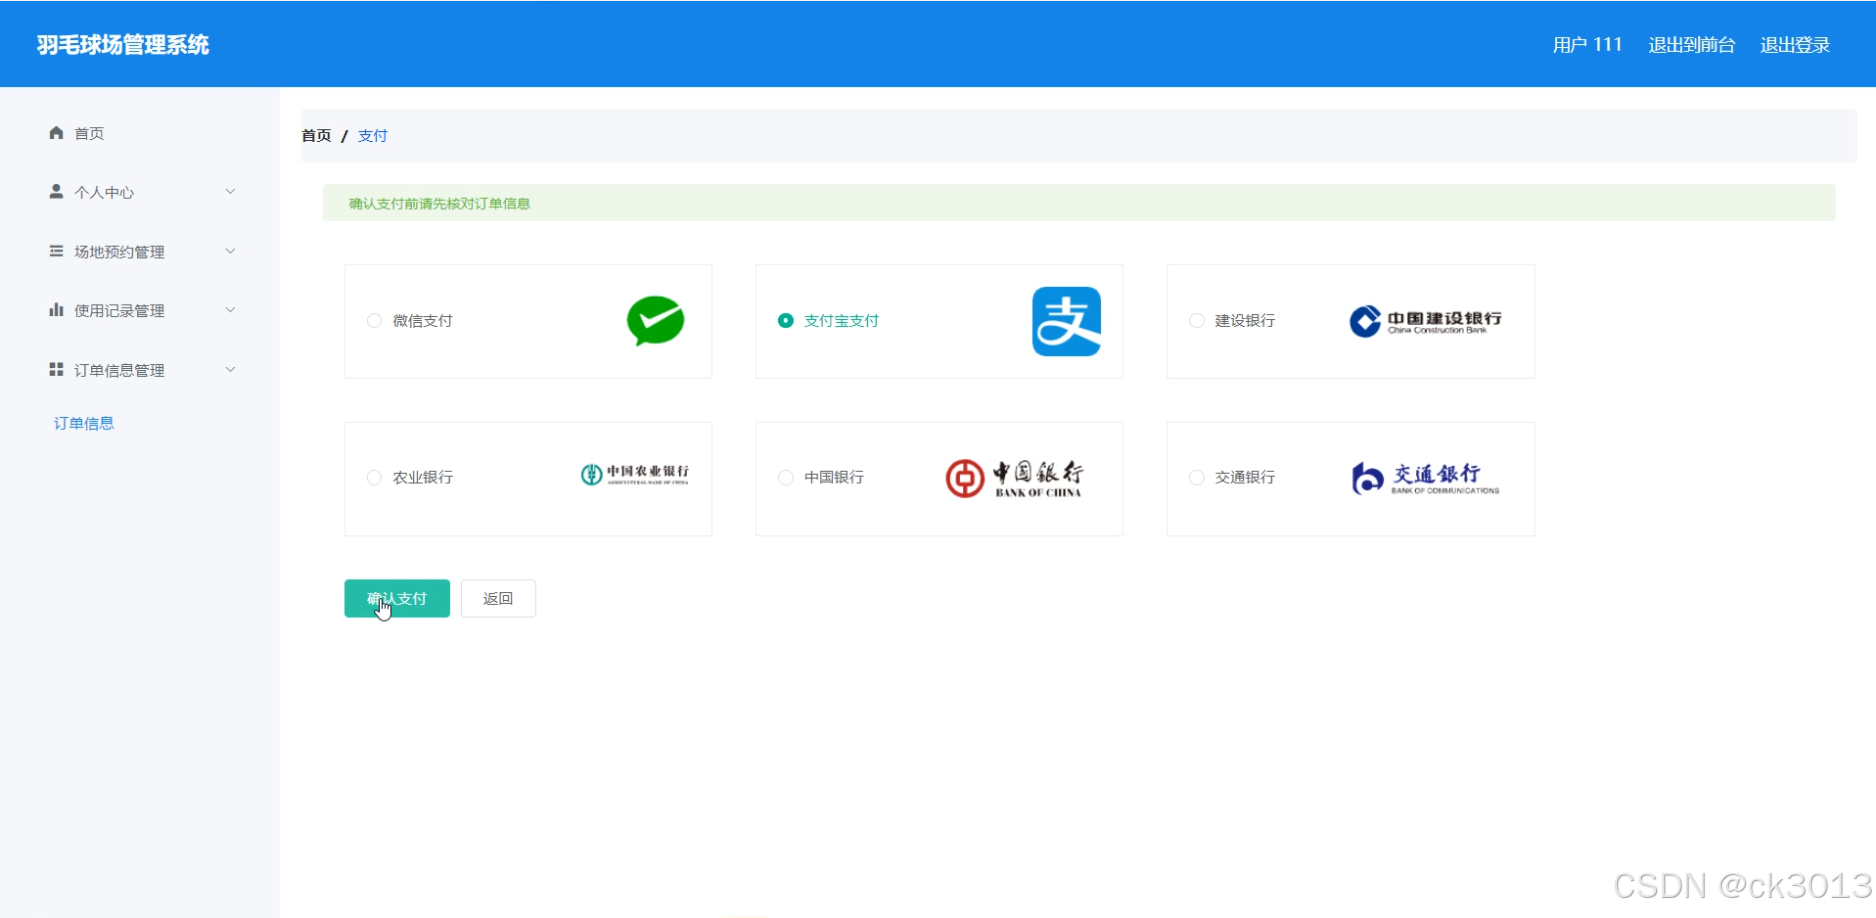Click 退出登录 in the header
The width and height of the screenshot is (1876, 918).
(x=1795, y=45)
